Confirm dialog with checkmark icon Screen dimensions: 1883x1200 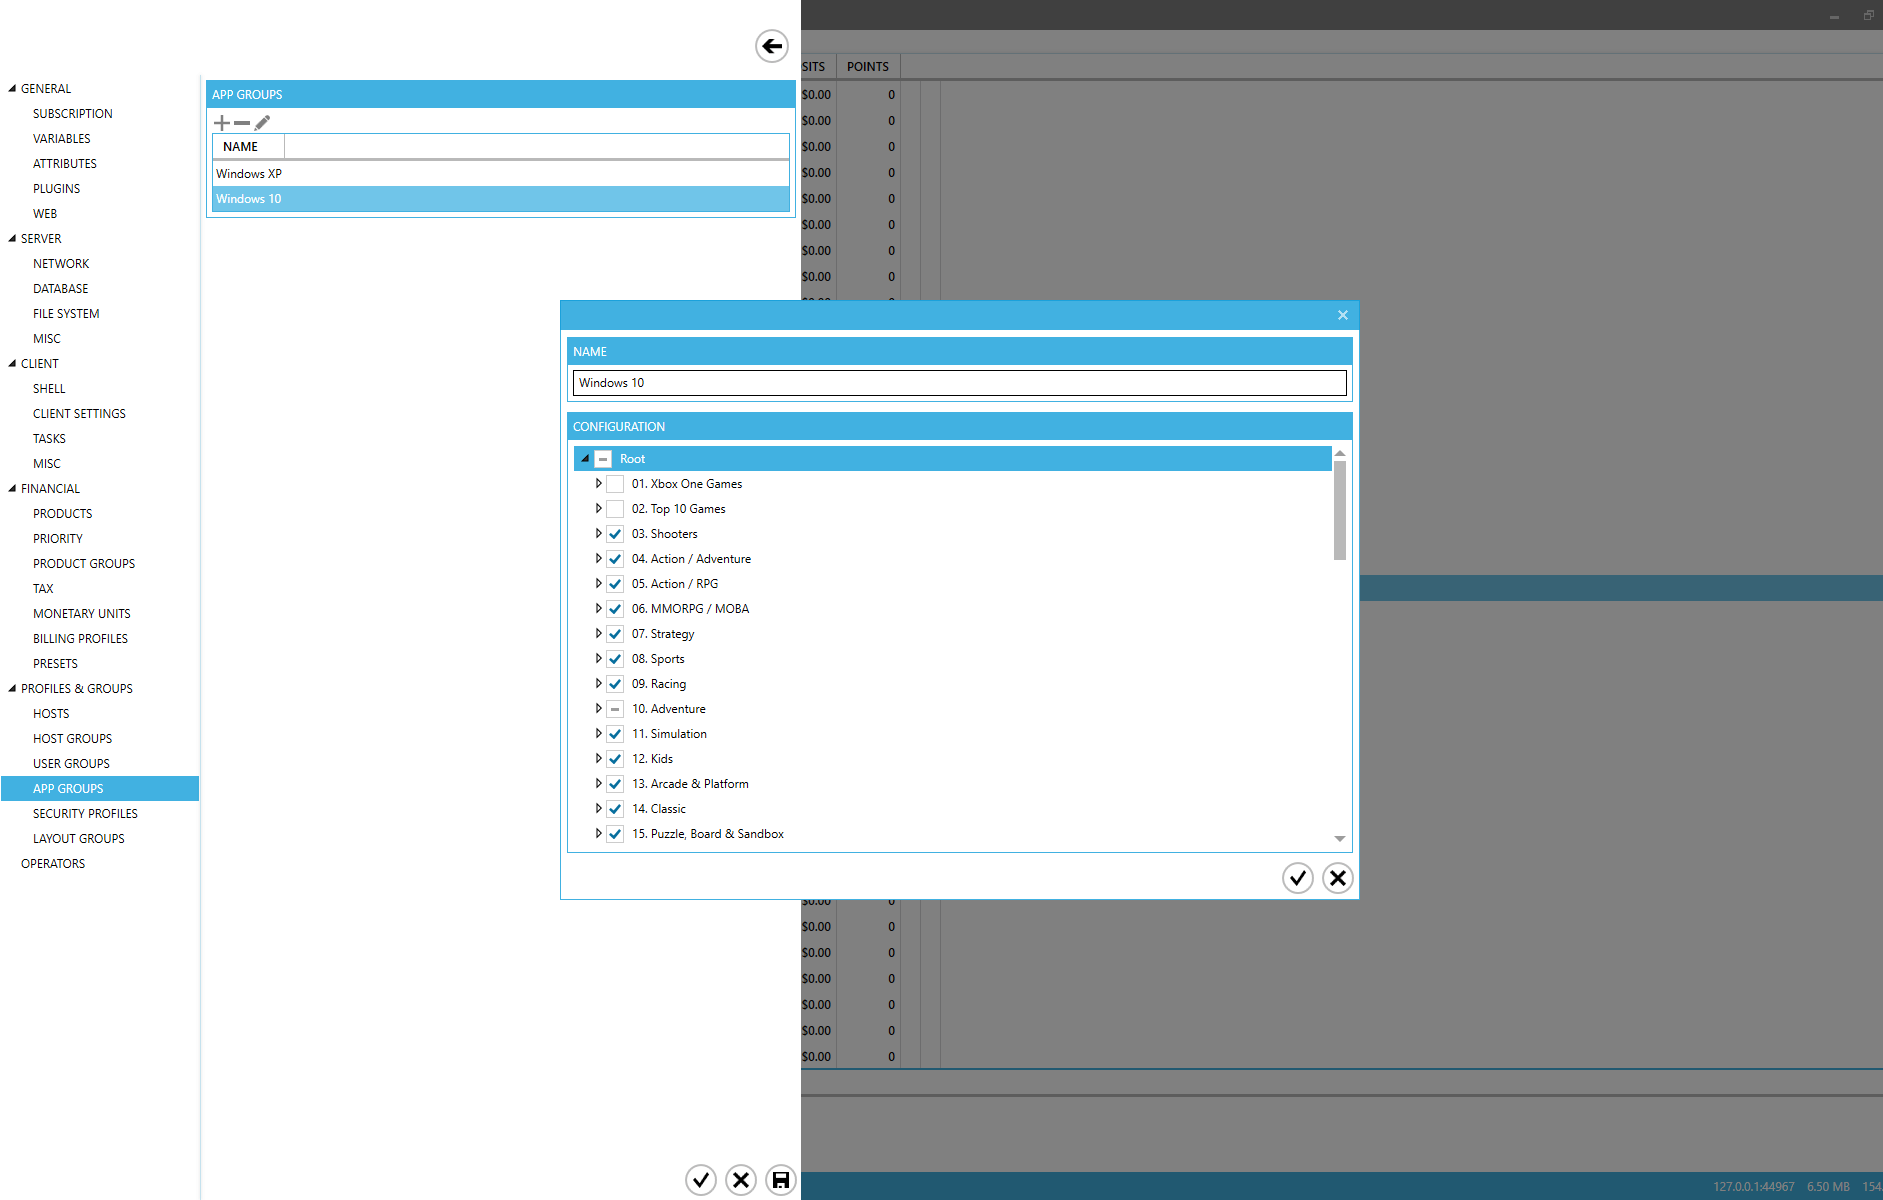pos(1297,878)
